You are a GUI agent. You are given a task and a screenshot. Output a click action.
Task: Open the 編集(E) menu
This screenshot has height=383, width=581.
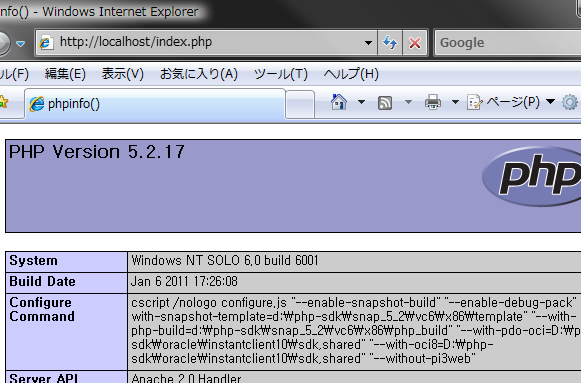65,74
